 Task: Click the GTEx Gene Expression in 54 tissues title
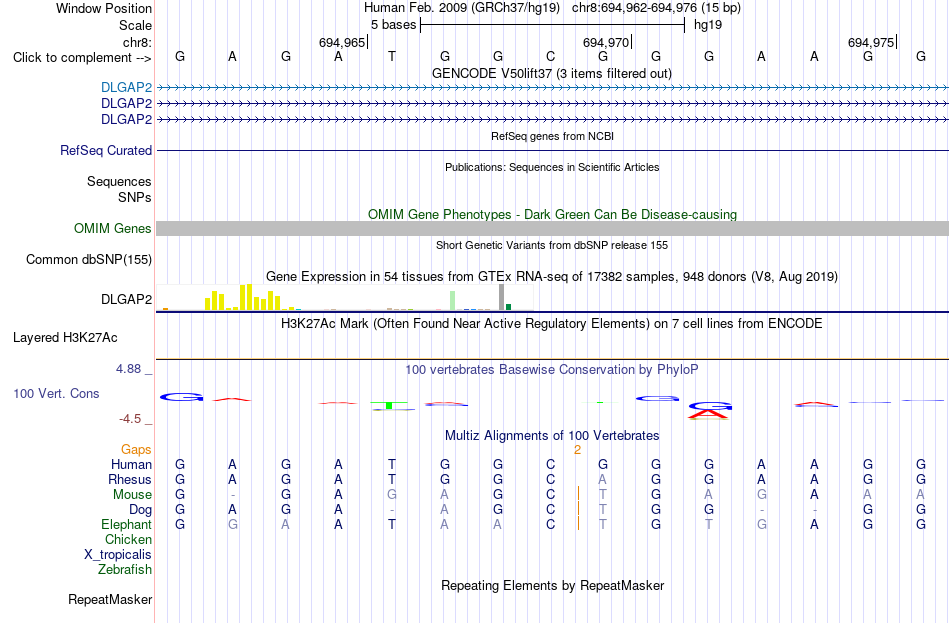point(552,276)
